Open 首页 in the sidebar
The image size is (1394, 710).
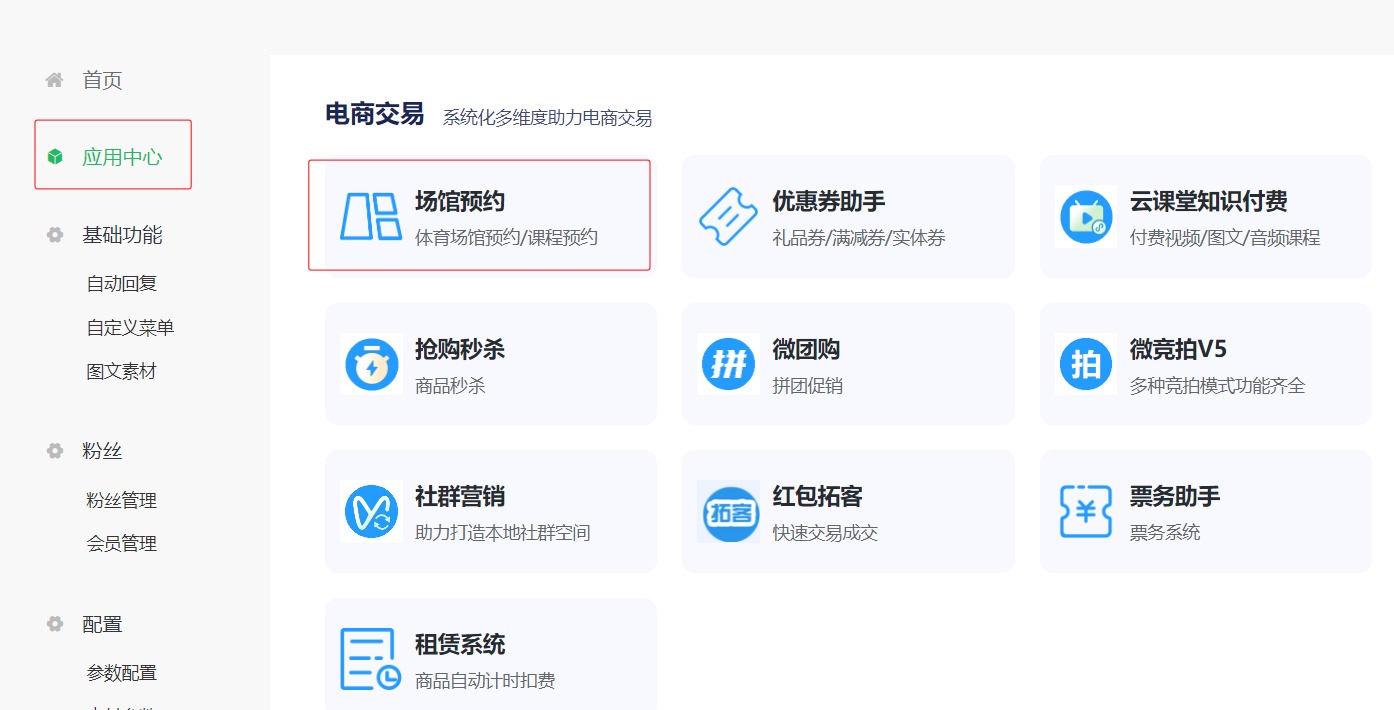click(x=102, y=80)
